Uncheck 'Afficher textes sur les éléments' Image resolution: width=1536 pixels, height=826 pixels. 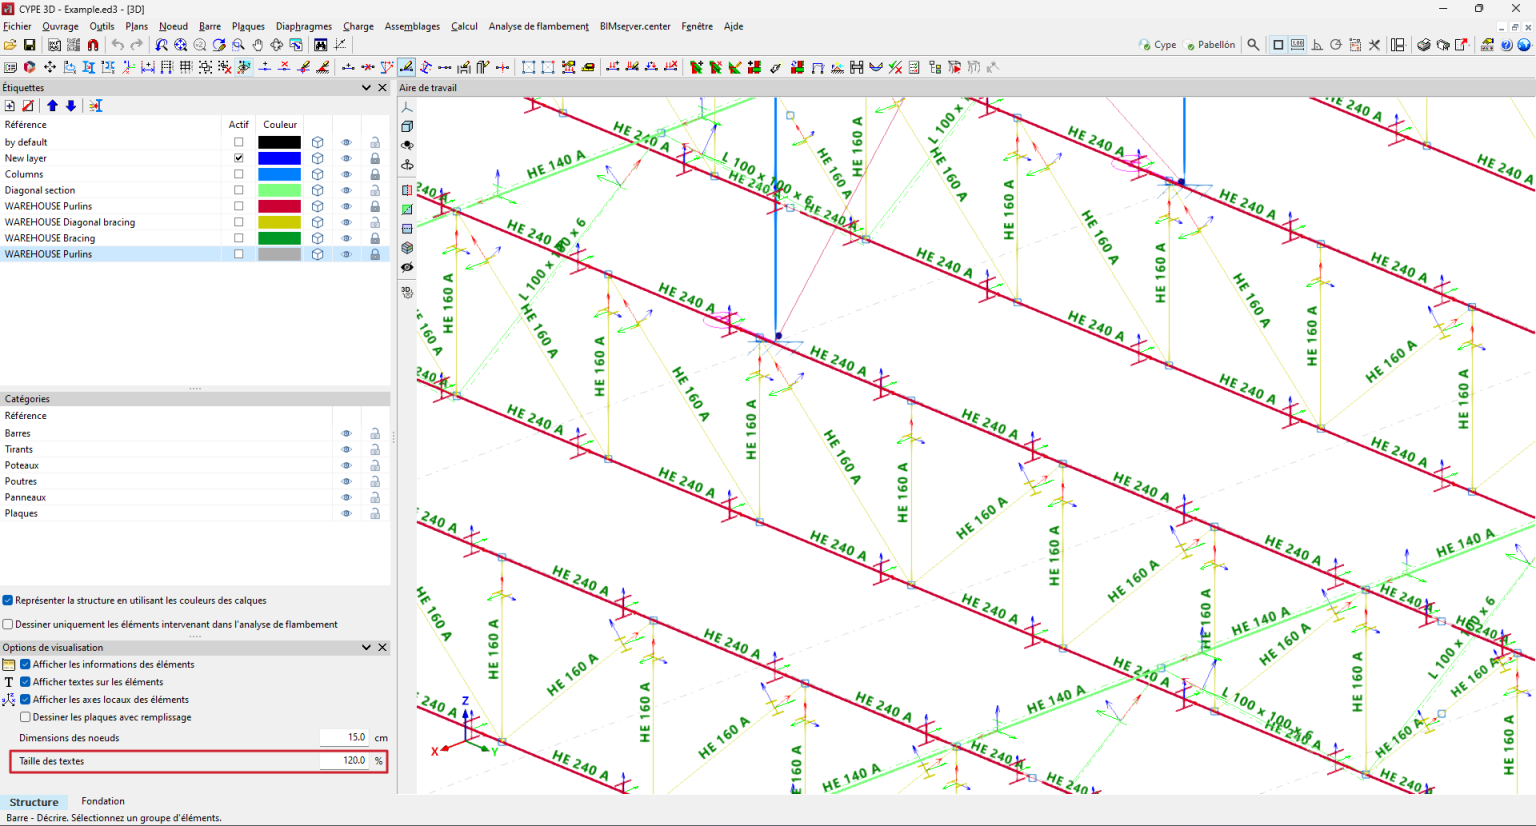[x=26, y=682]
